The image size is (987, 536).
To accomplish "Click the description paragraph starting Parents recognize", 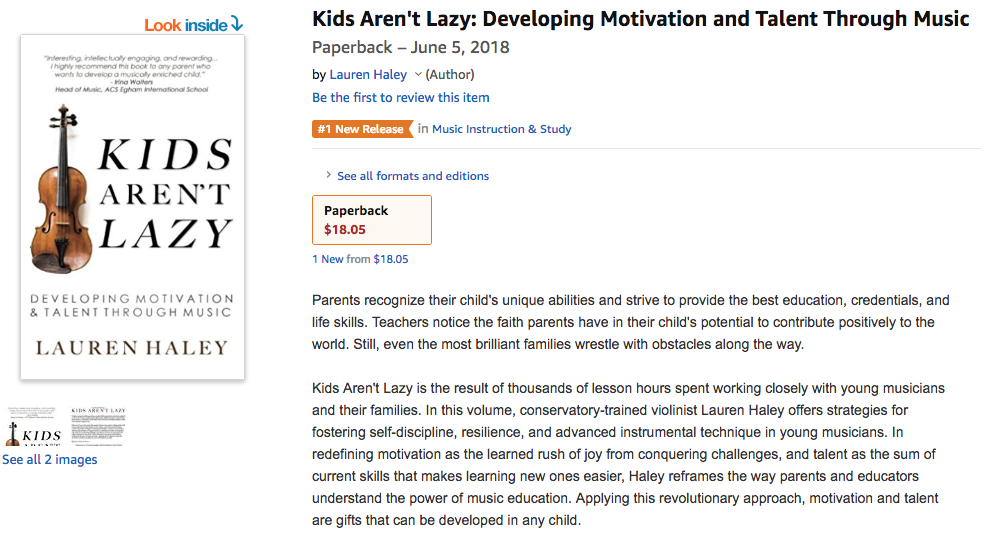I will 630,322.
